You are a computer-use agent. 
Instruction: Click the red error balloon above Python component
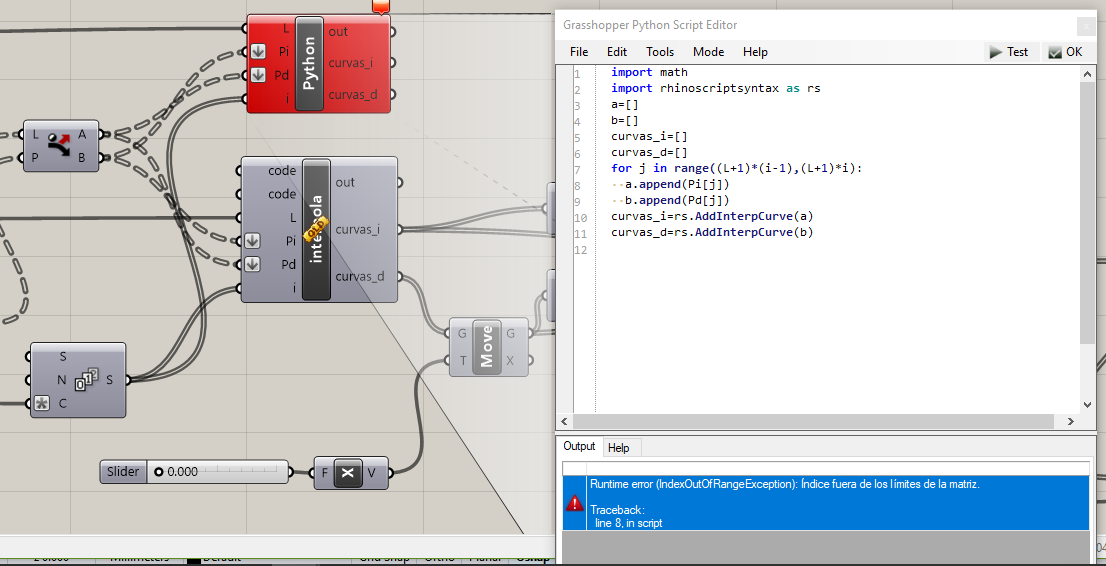pos(380,6)
